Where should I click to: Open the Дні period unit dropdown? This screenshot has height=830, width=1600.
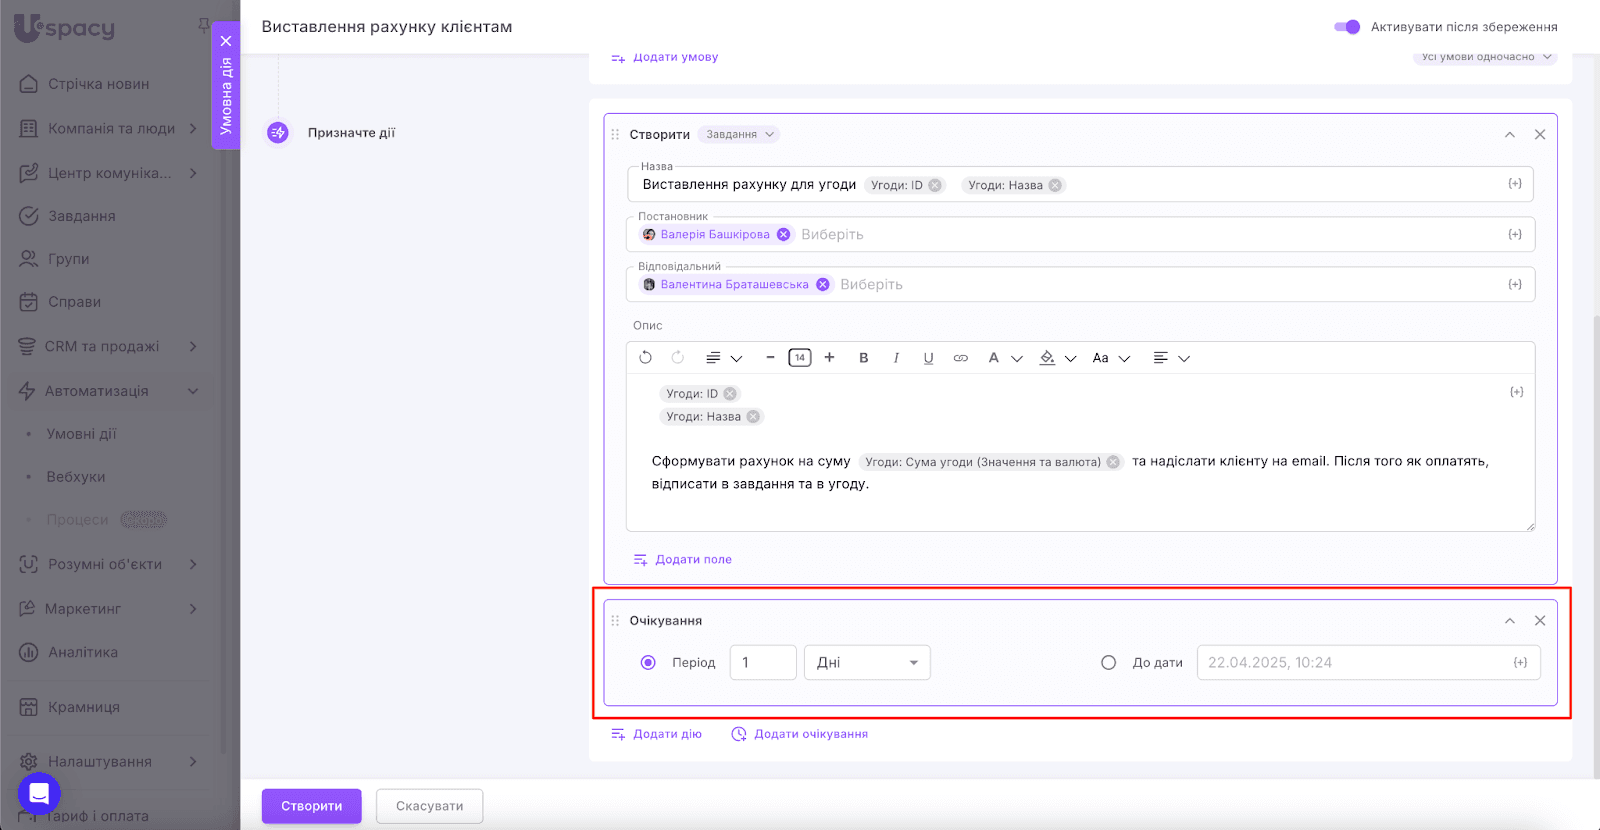[x=867, y=663]
